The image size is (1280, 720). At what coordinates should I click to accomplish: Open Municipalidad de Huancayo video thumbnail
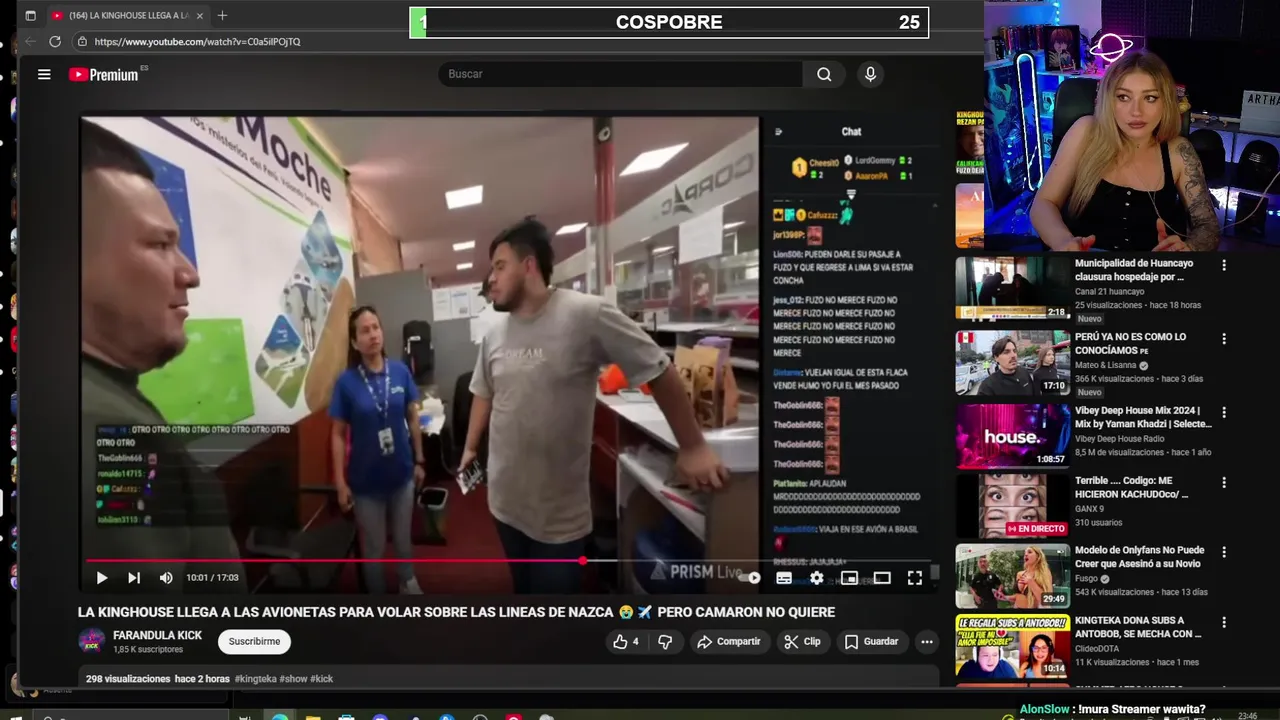[1012, 289]
